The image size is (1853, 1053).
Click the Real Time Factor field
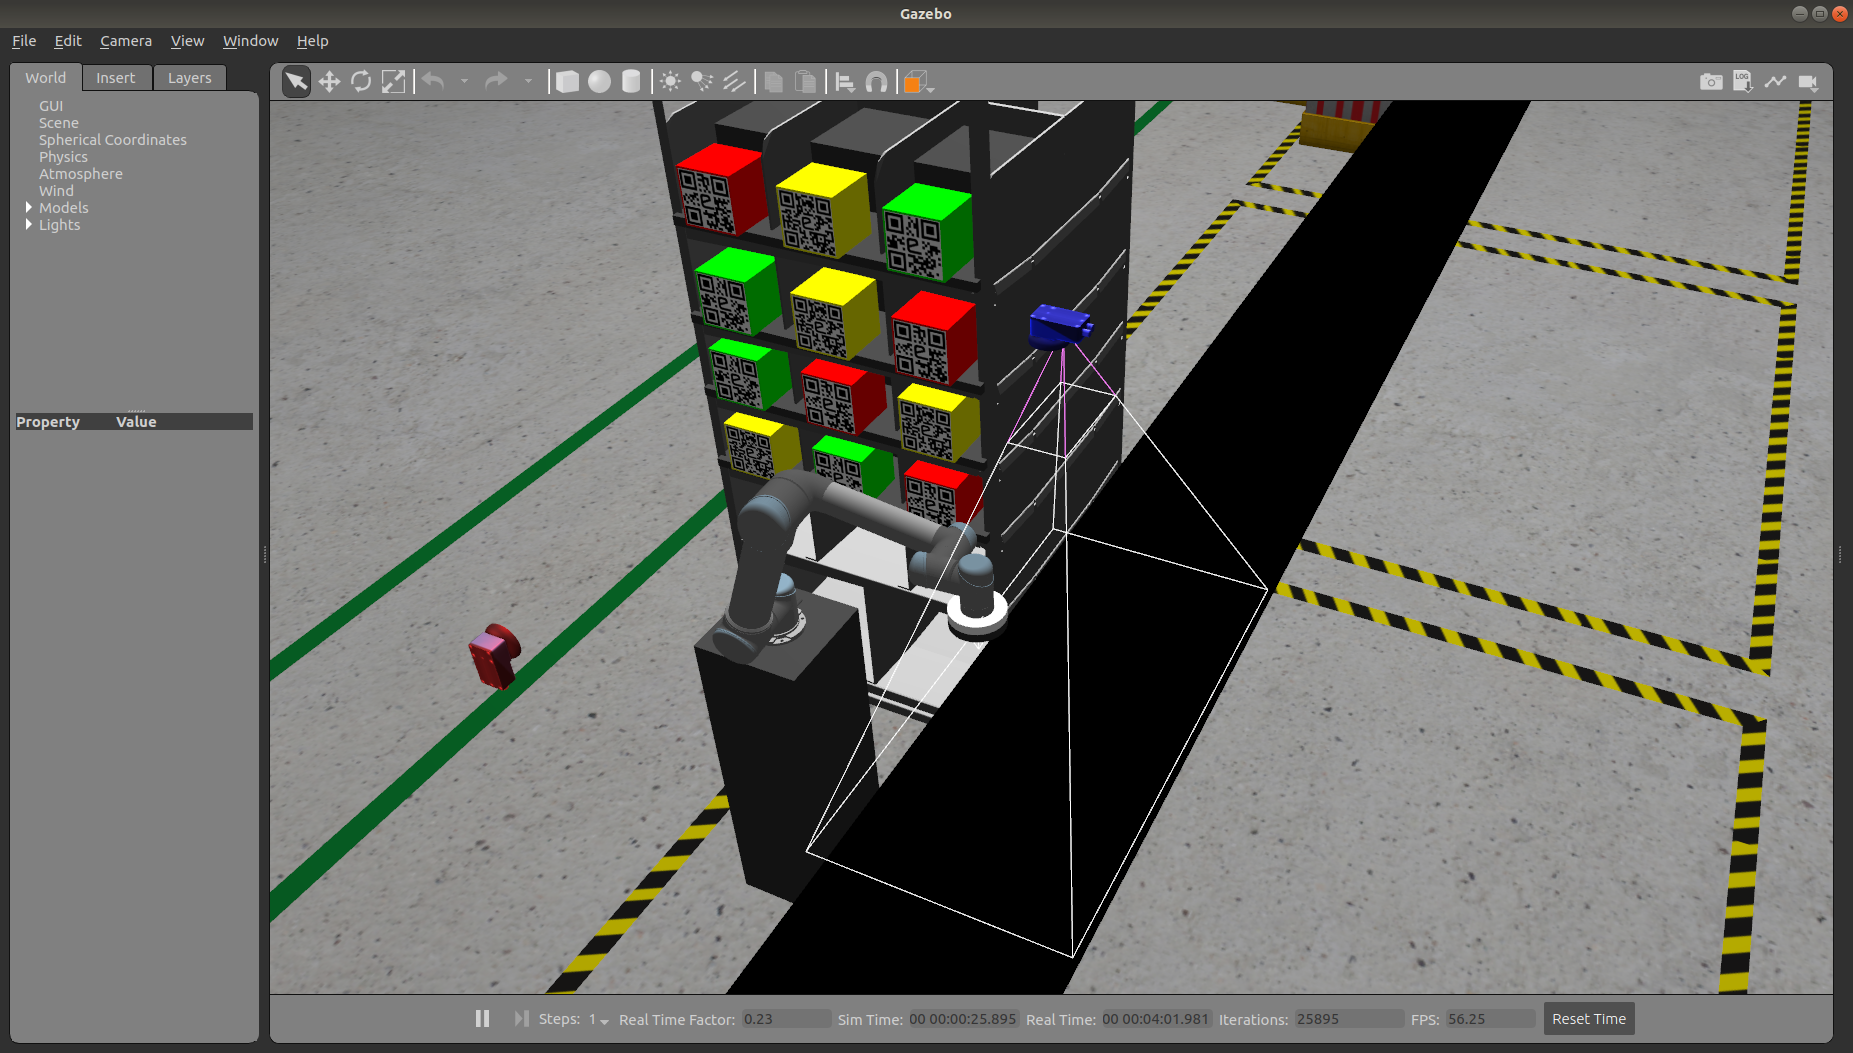pos(786,1019)
